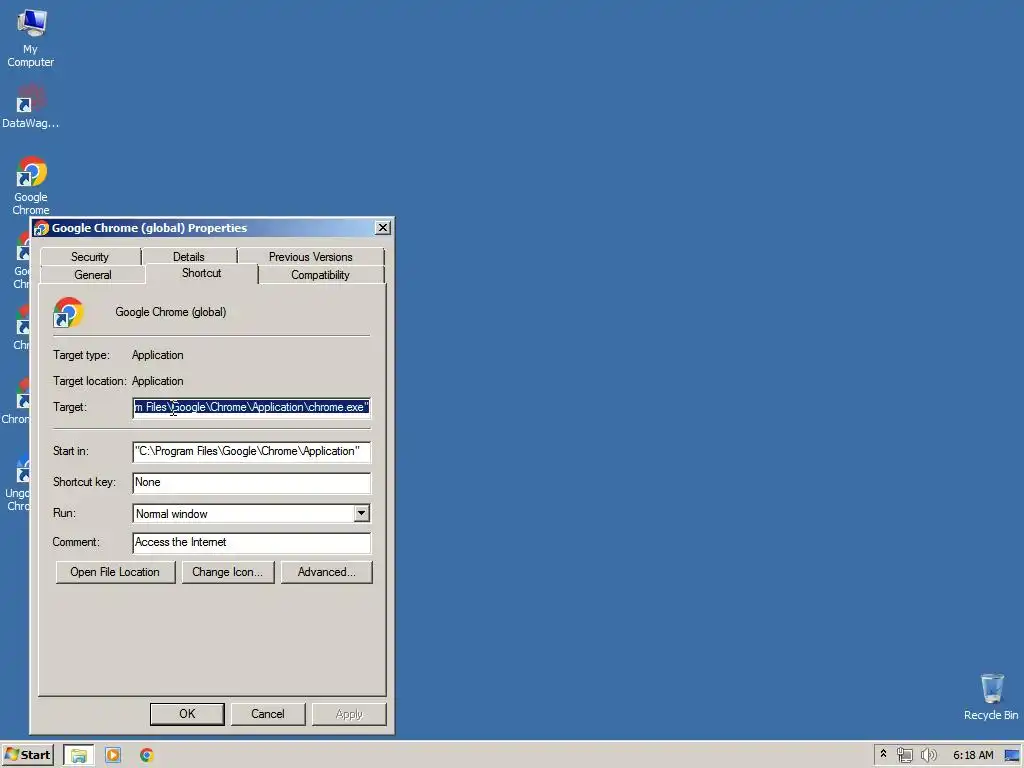Expand the Run dropdown arrow
Image resolution: width=1024 pixels, height=768 pixels.
(x=361, y=513)
